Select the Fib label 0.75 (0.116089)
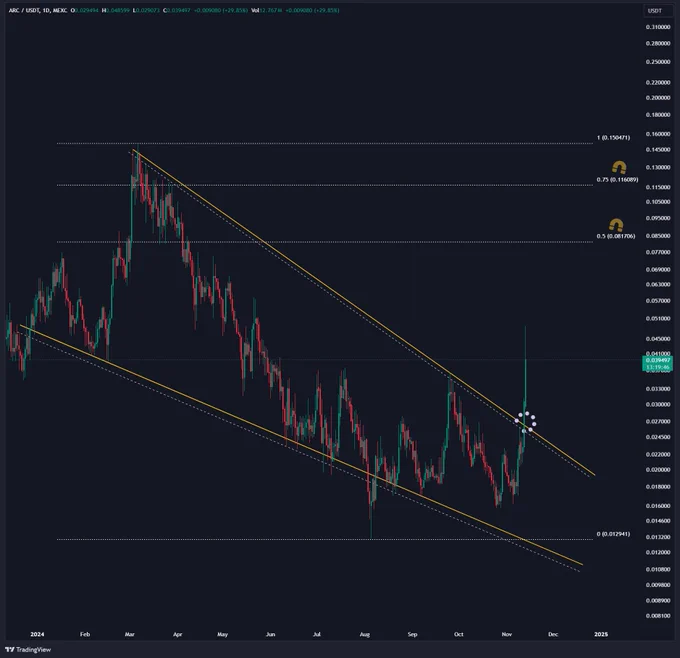680x658 pixels. coord(617,180)
